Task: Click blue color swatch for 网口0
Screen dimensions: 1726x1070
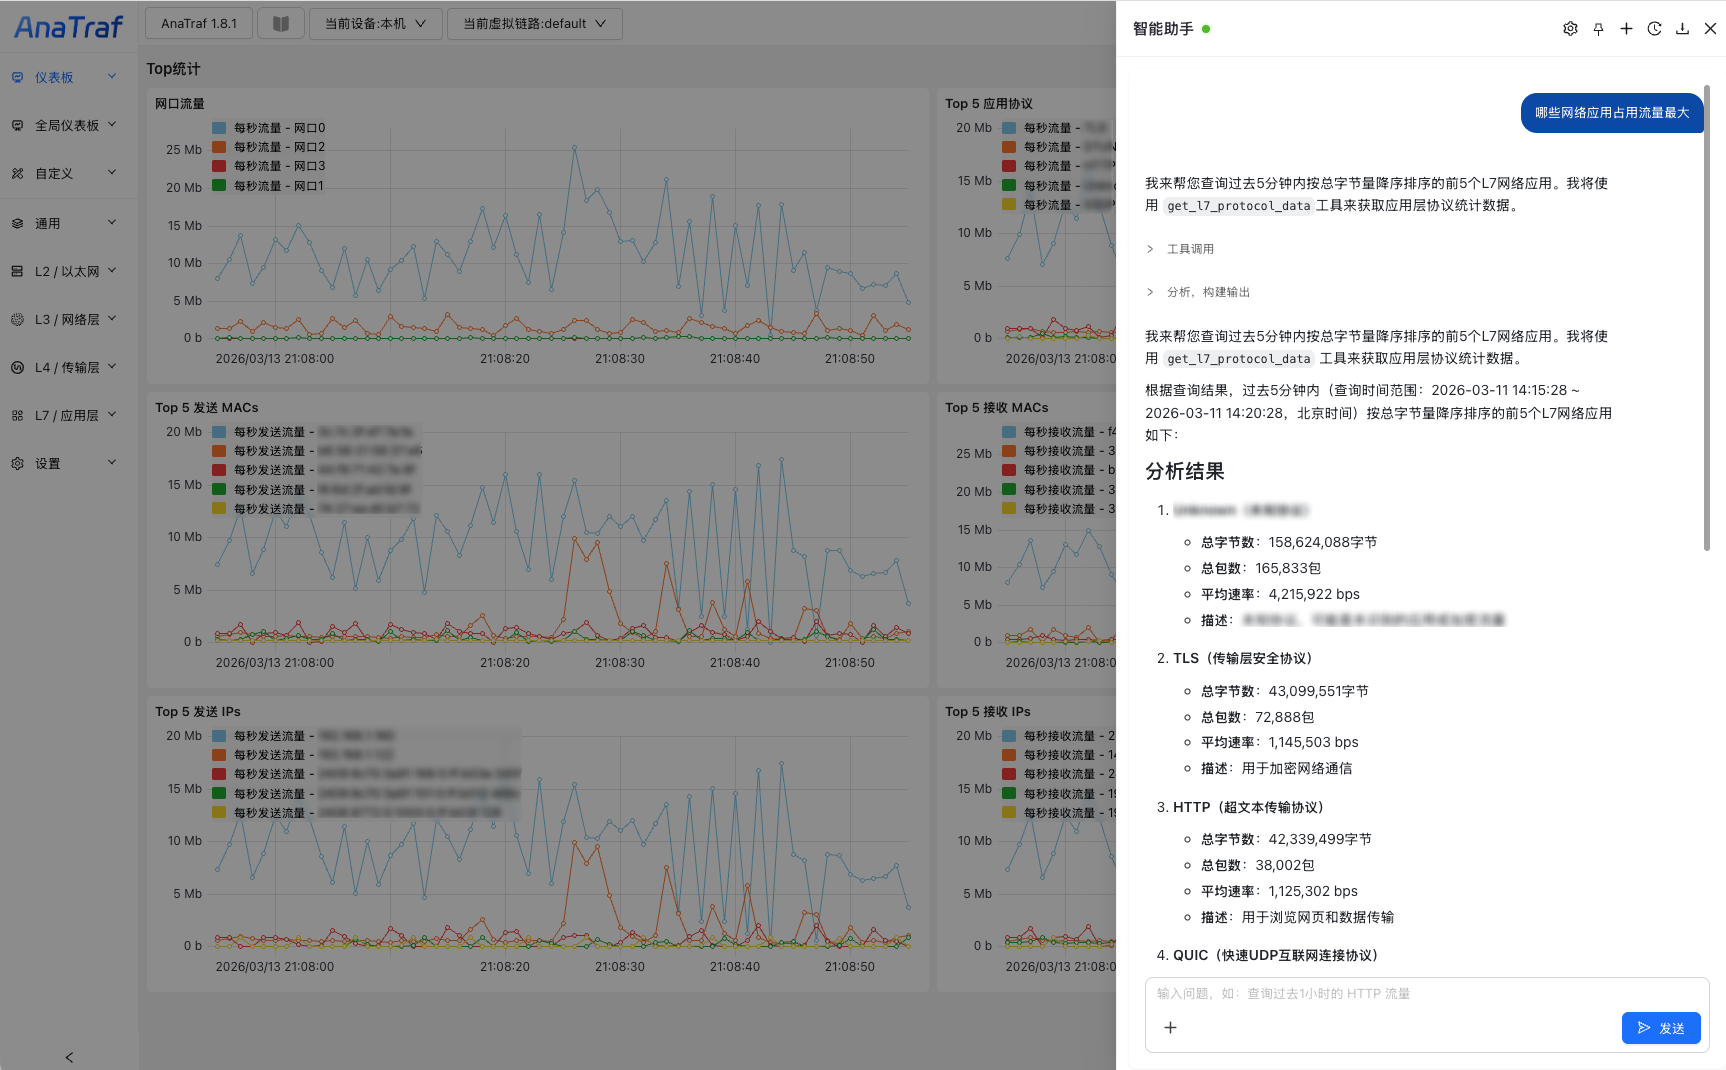Action: coord(219,128)
